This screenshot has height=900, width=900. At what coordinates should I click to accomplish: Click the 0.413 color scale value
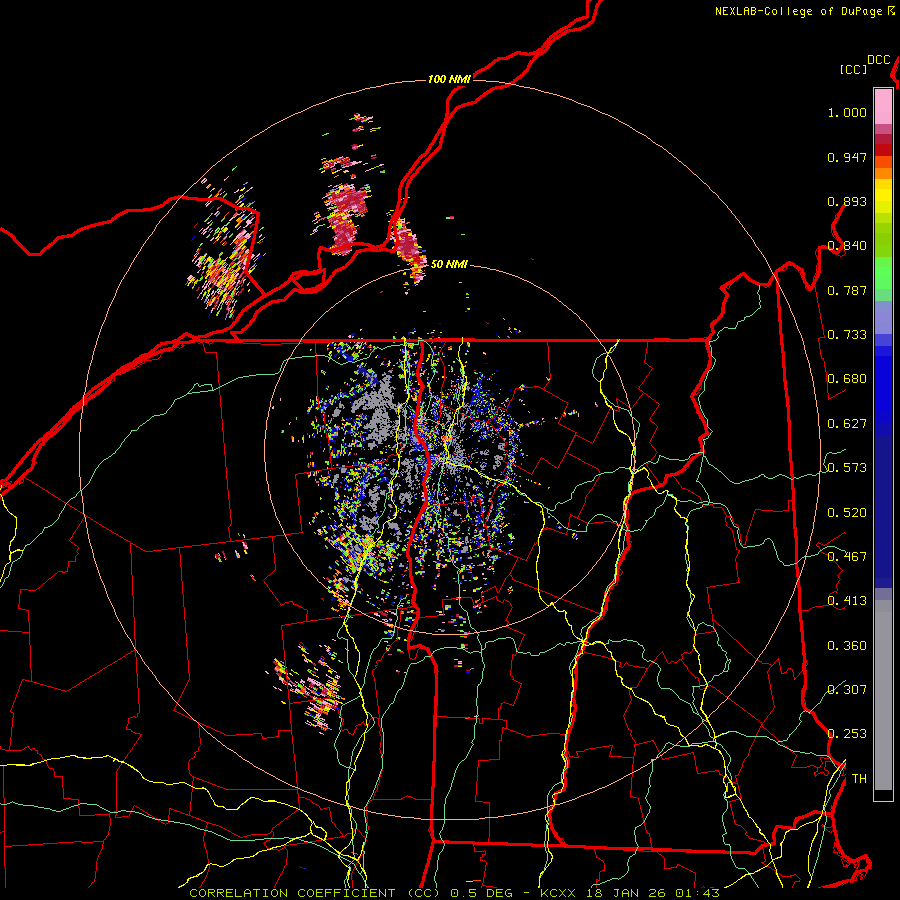pos(847,601)
